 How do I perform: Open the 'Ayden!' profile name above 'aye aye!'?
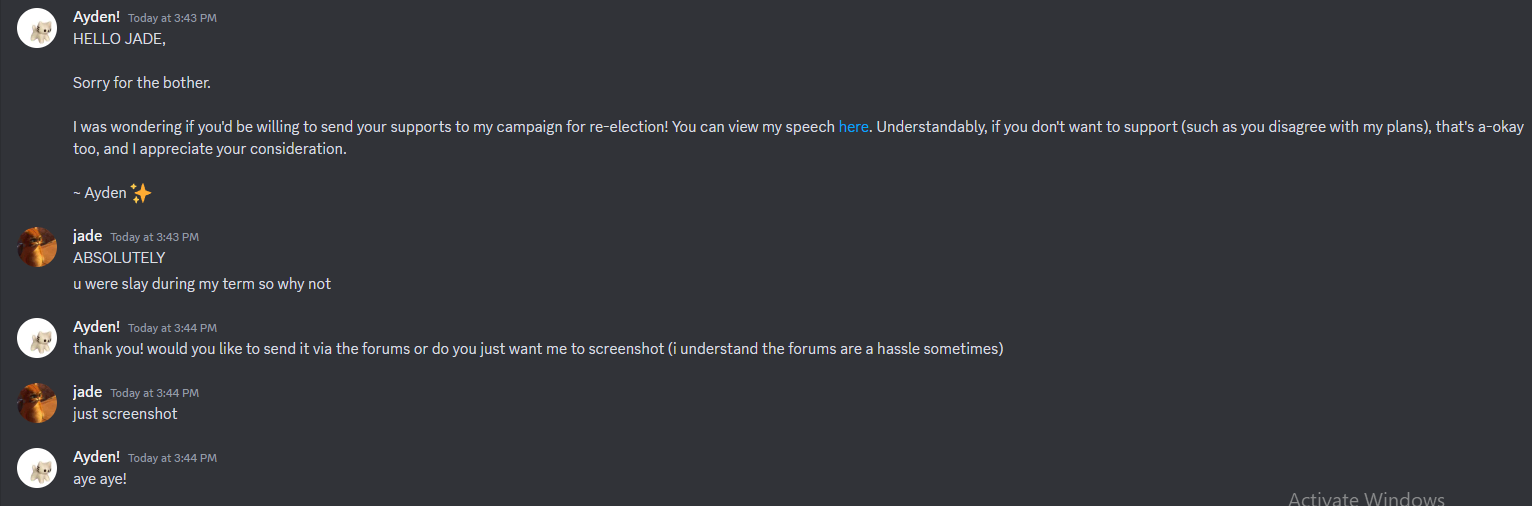coord(96,457)
